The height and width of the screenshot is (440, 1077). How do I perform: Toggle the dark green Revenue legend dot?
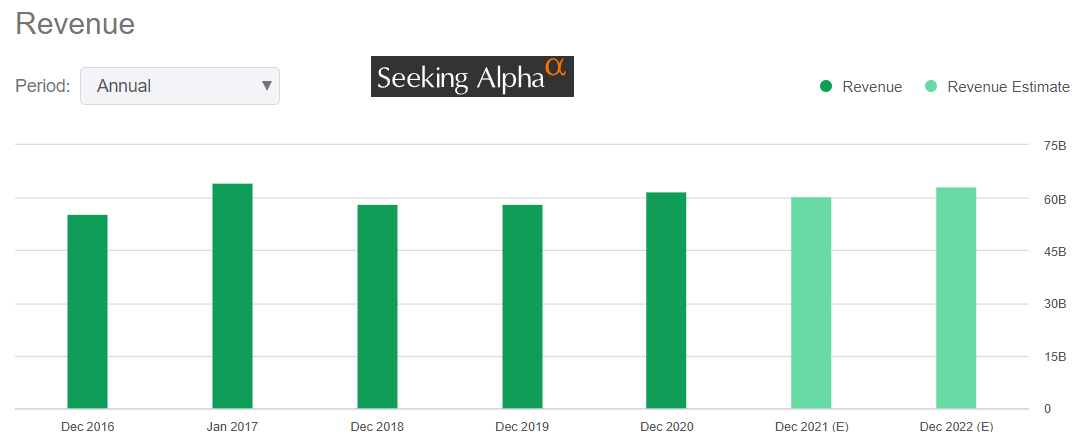click(x=826, y=87)
